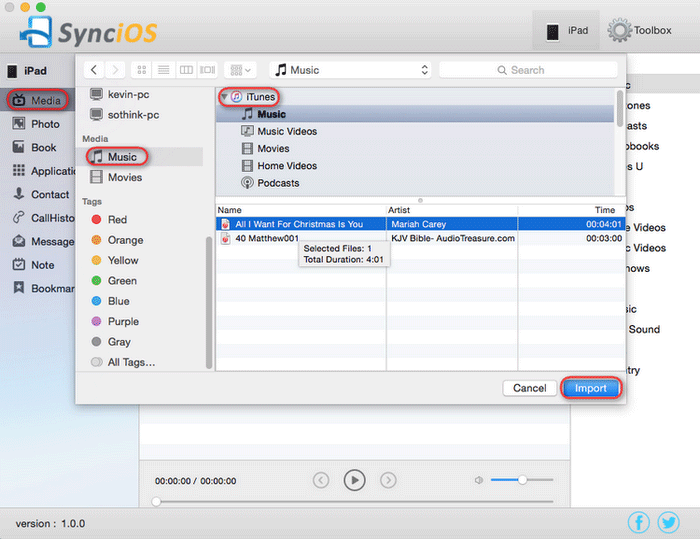Skip to previous track in player
The height and width of the screenshot is (539, 700).
coord(321,480)
